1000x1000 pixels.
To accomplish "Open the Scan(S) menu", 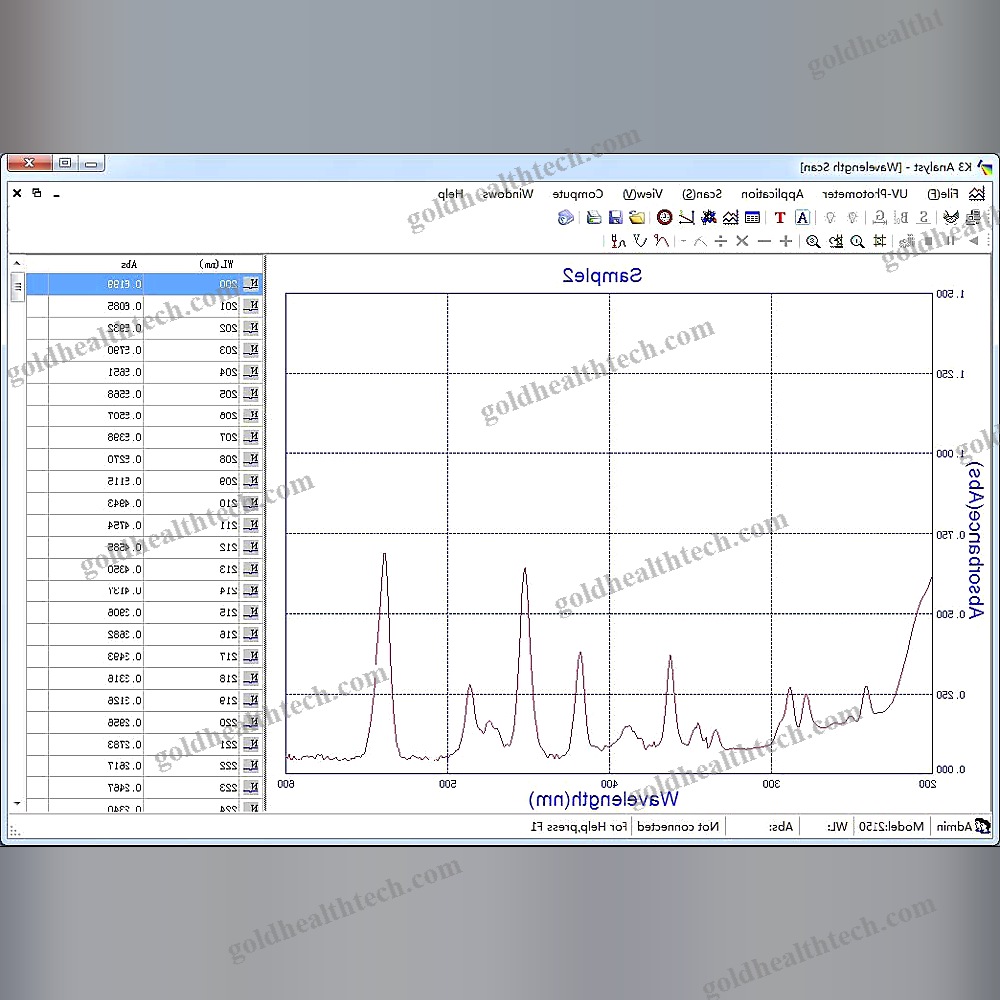I will click(x=702, y=194).
